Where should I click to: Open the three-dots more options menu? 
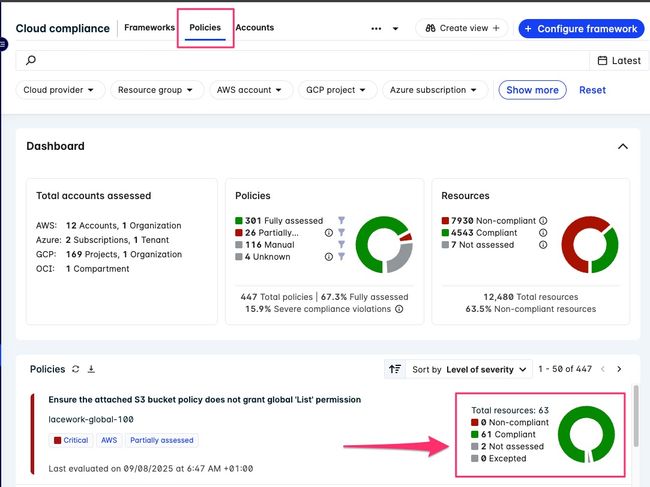click(376, 29)
